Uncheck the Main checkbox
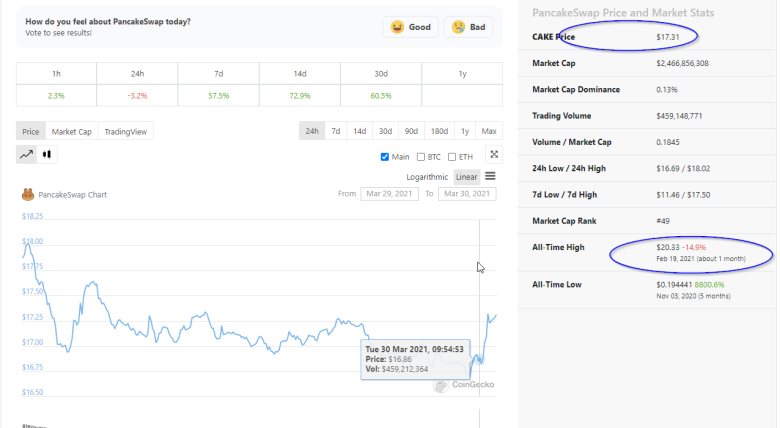This screenshot has height=428, width=780. [386, 157]
